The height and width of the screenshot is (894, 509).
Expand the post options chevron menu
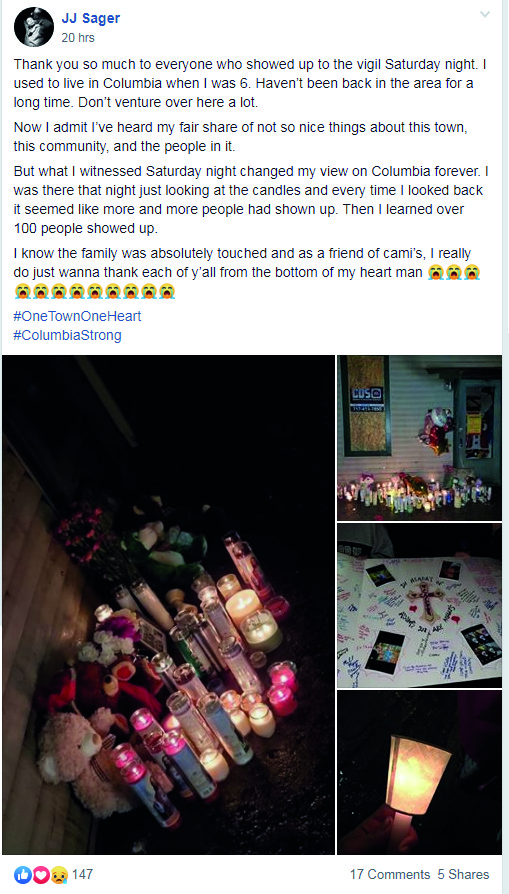[484, 15]
